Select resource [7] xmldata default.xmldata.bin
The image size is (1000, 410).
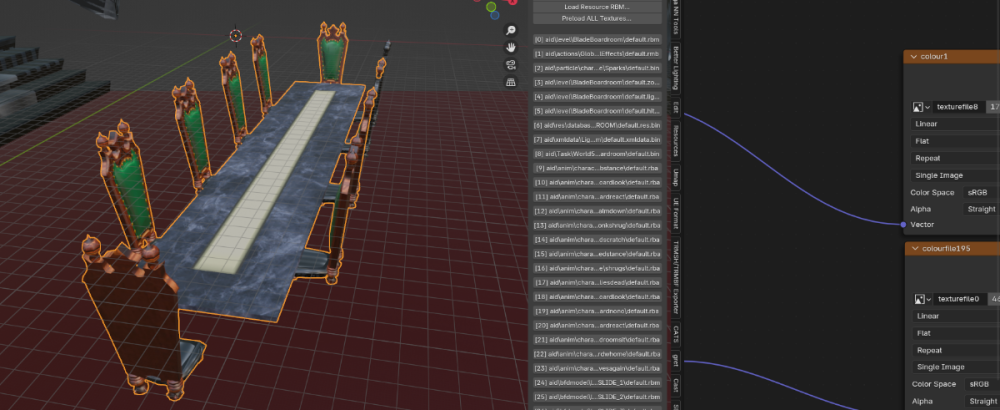(597, 140)
